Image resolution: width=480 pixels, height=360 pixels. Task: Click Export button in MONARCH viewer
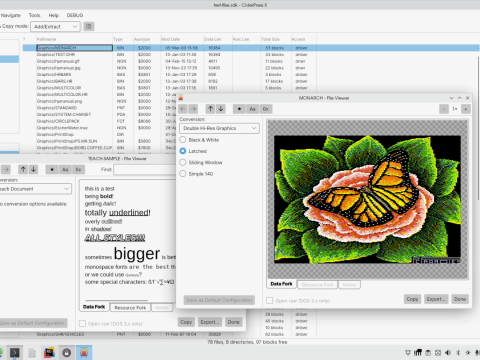(x=436, y=299)
